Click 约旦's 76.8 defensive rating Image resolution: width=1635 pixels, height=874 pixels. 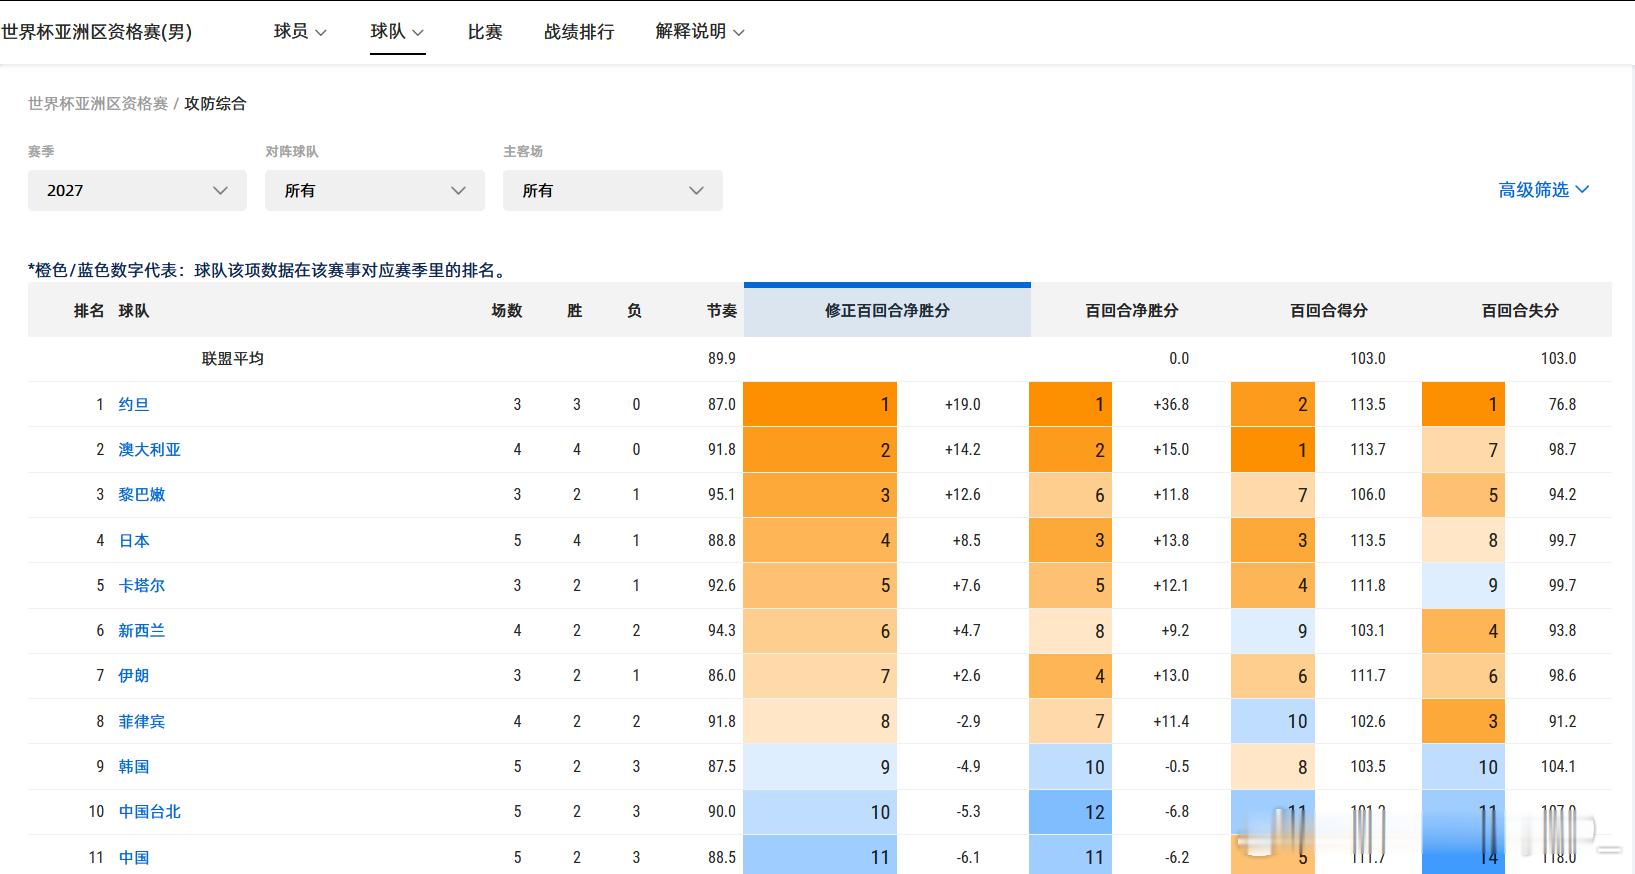click(x=1562, y=404)
